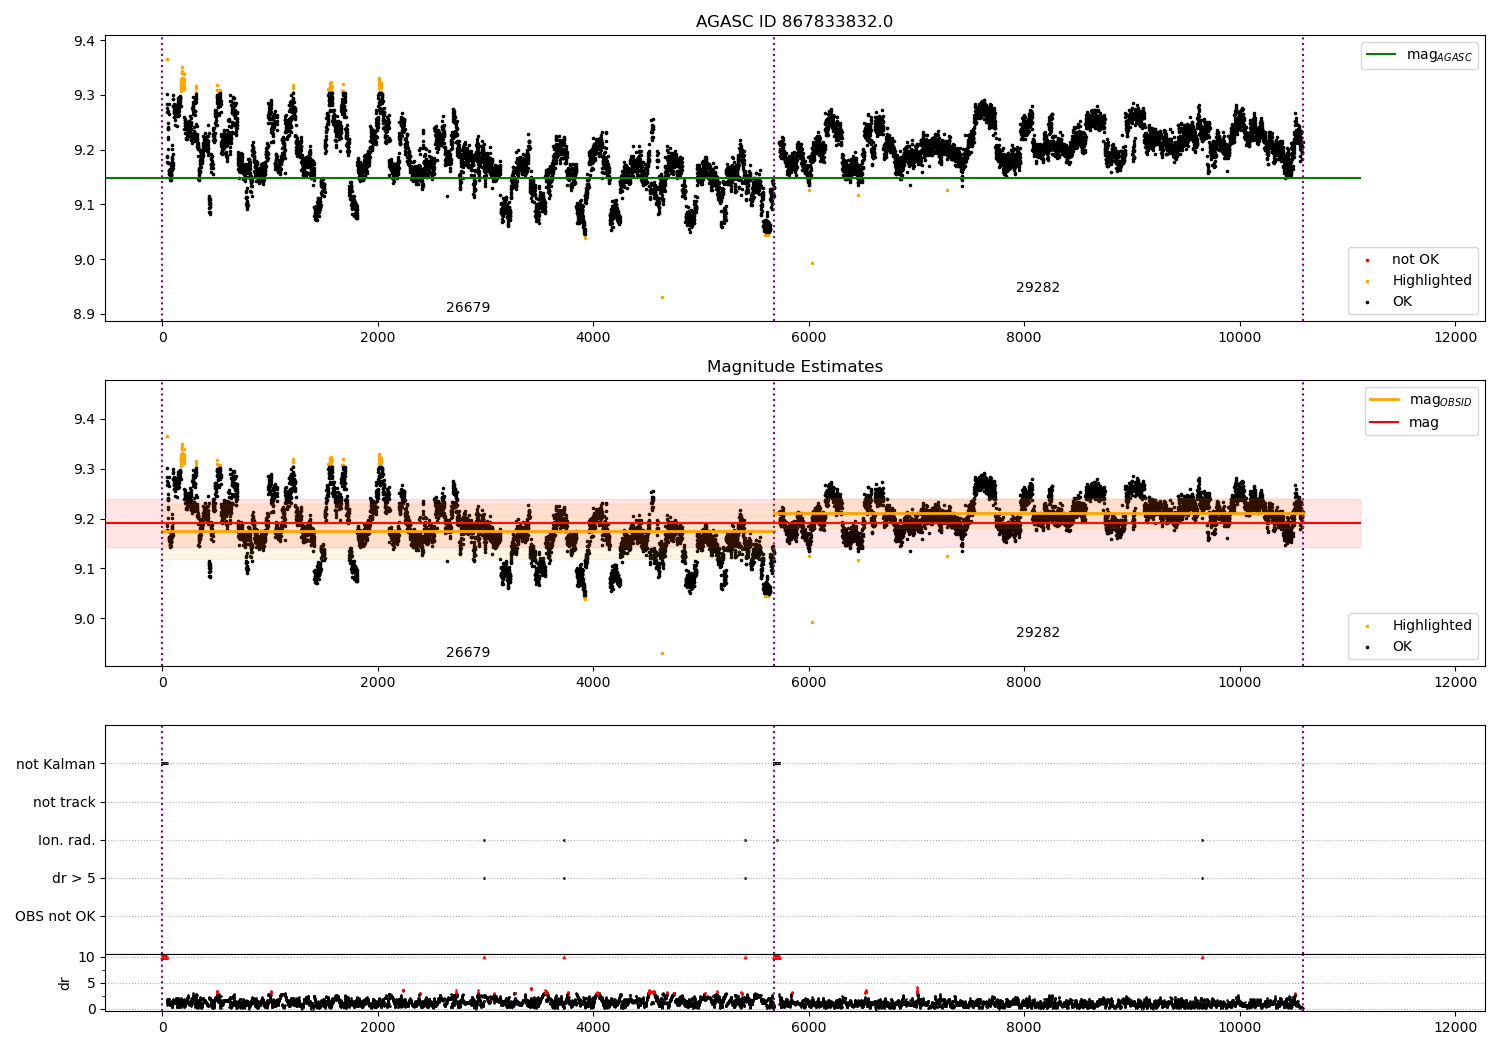Image resolution: width=1500 pixels, height=1050 pixels.
Task: Click the 'OBS not OK' y-axis label
Action: [55, 916]
